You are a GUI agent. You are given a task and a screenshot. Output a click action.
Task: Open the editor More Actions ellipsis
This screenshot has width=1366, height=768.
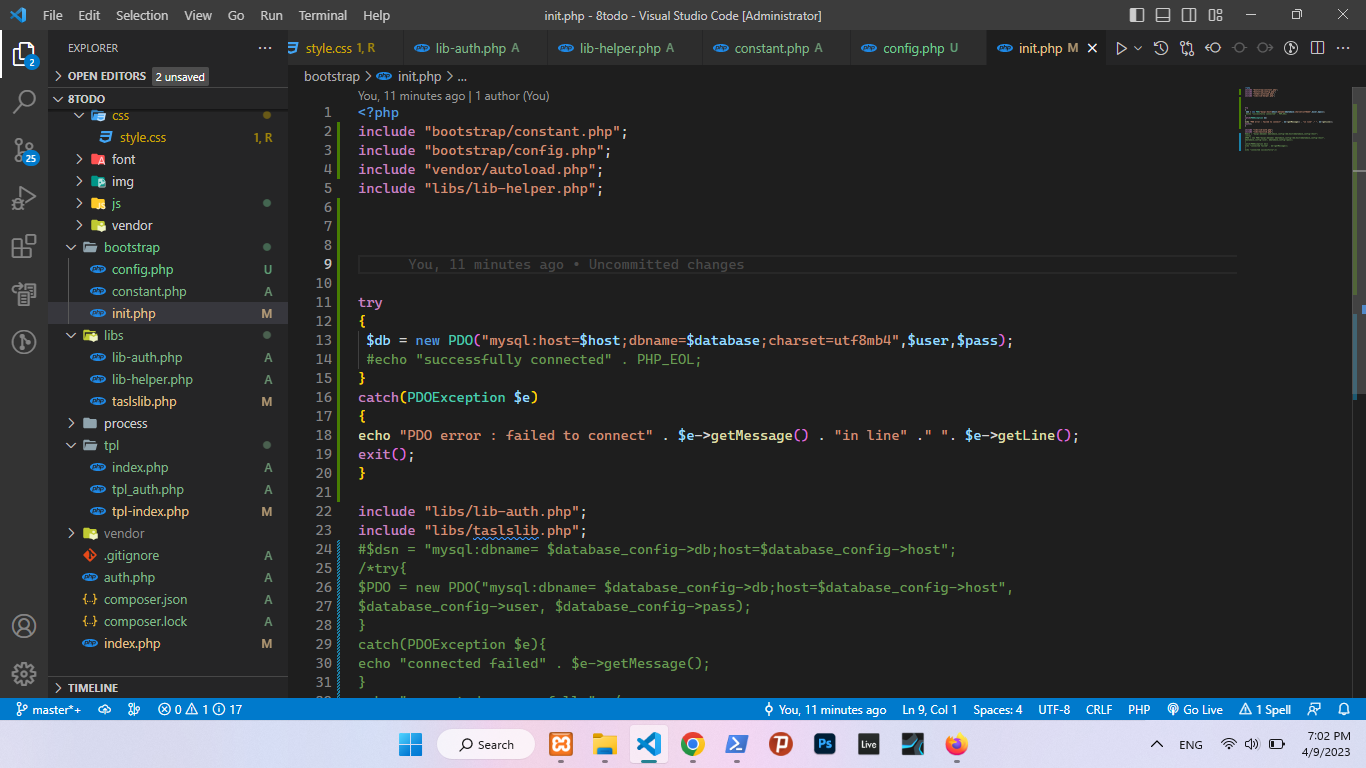(1343, 48)
